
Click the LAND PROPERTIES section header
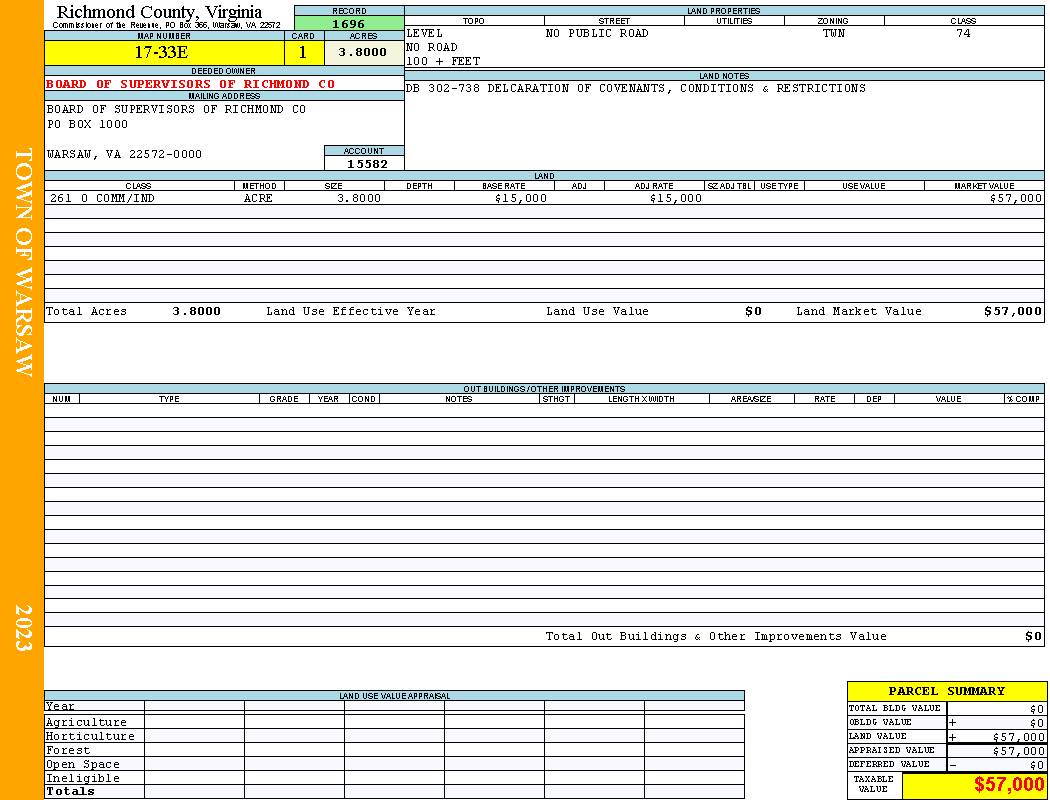point(724,11)
